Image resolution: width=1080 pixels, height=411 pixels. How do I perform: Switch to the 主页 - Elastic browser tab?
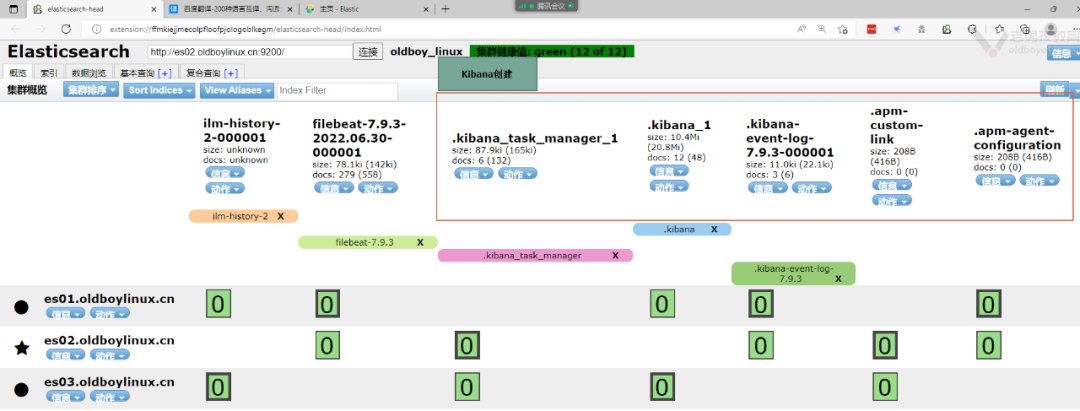pos(366,9)
